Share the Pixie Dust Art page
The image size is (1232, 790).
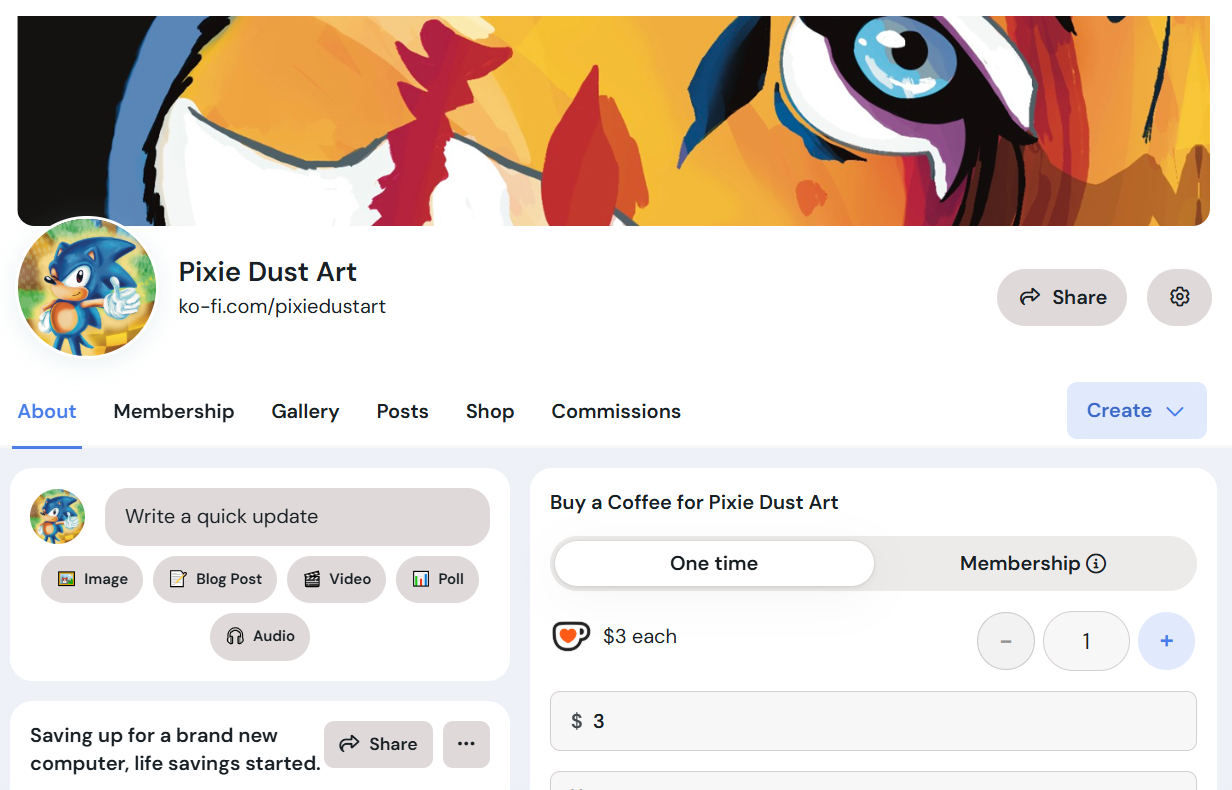click(1062, 297)
